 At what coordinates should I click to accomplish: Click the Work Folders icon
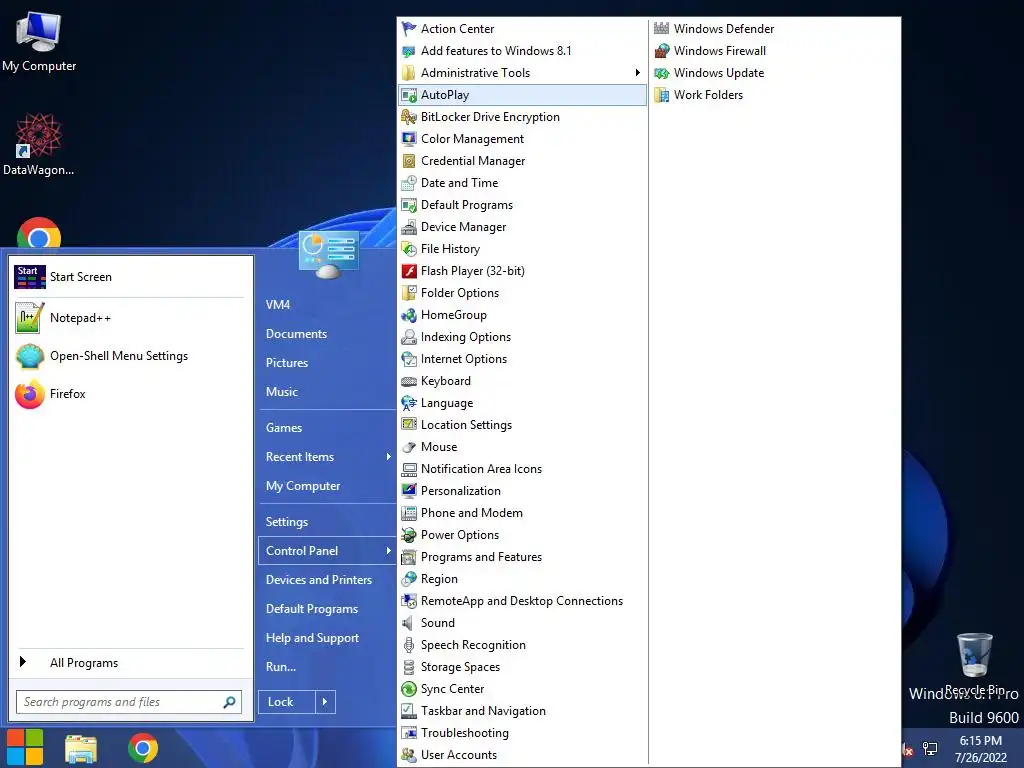[662, 95]
